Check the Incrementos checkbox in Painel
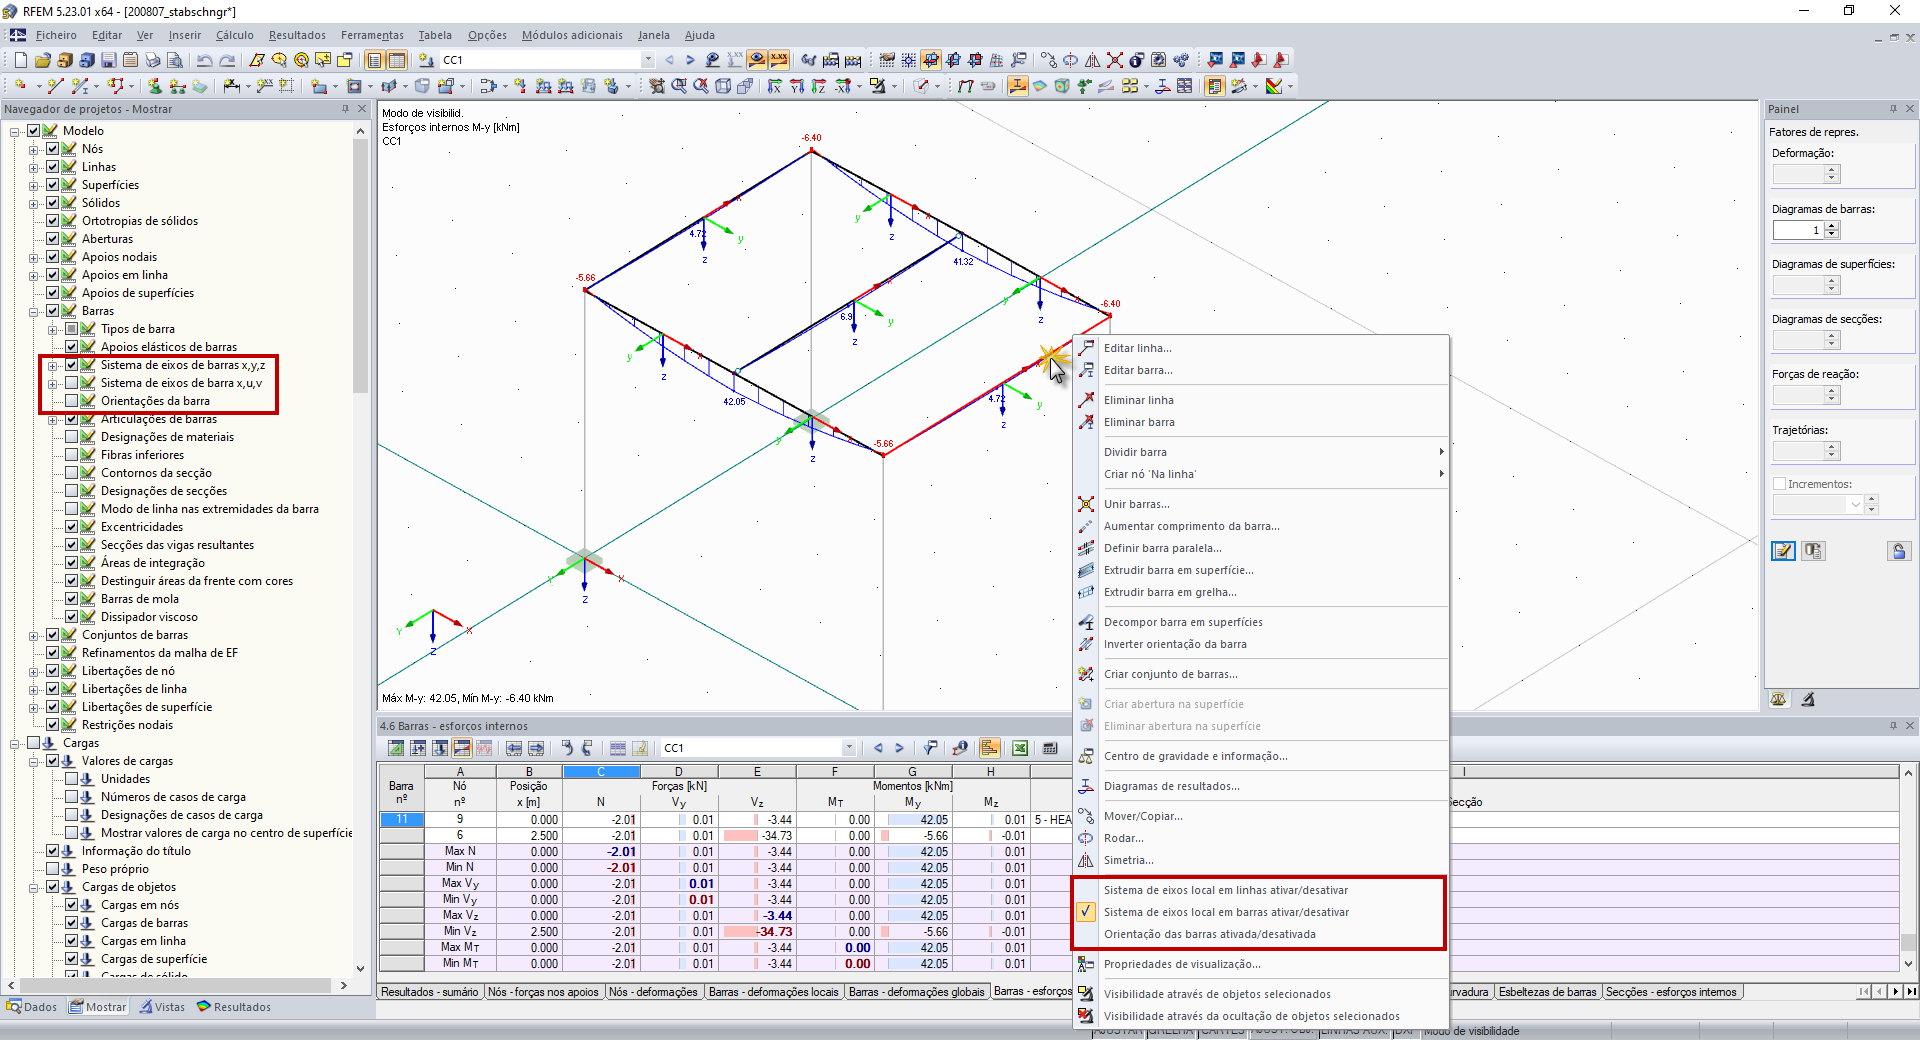This screenshot has width=1920, height=1040. pyautogui.click(x=1779, y=484)
